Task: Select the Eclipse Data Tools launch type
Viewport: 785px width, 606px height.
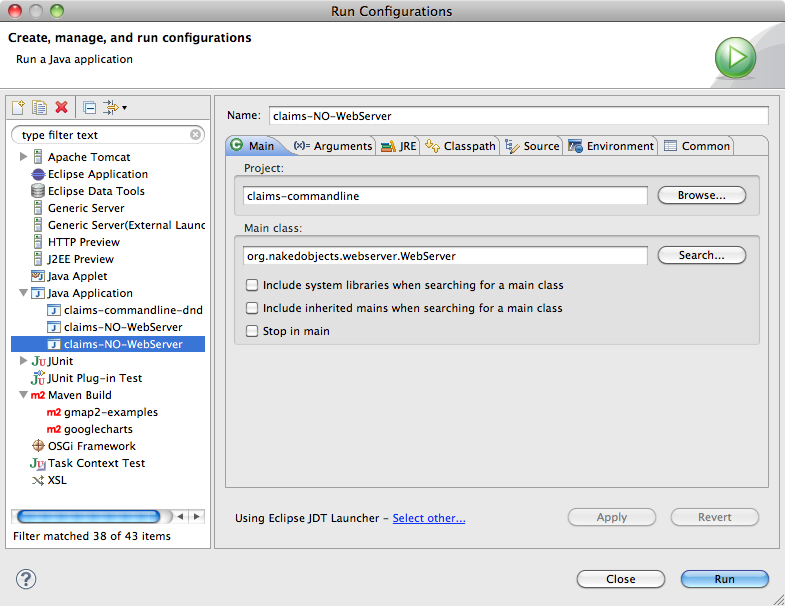Action: [x=96, y=191]
